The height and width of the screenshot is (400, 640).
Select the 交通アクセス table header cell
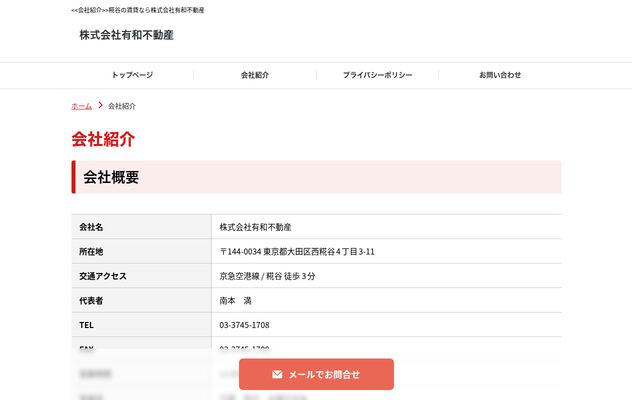tap(142, 276)
